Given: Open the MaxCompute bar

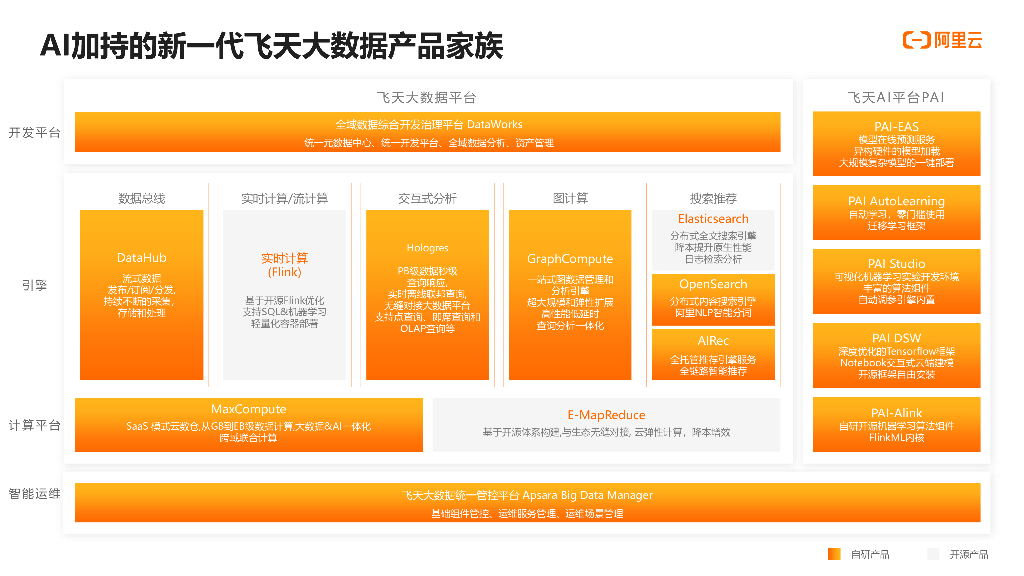Looking at the screenshot, I should click(249, 424).
